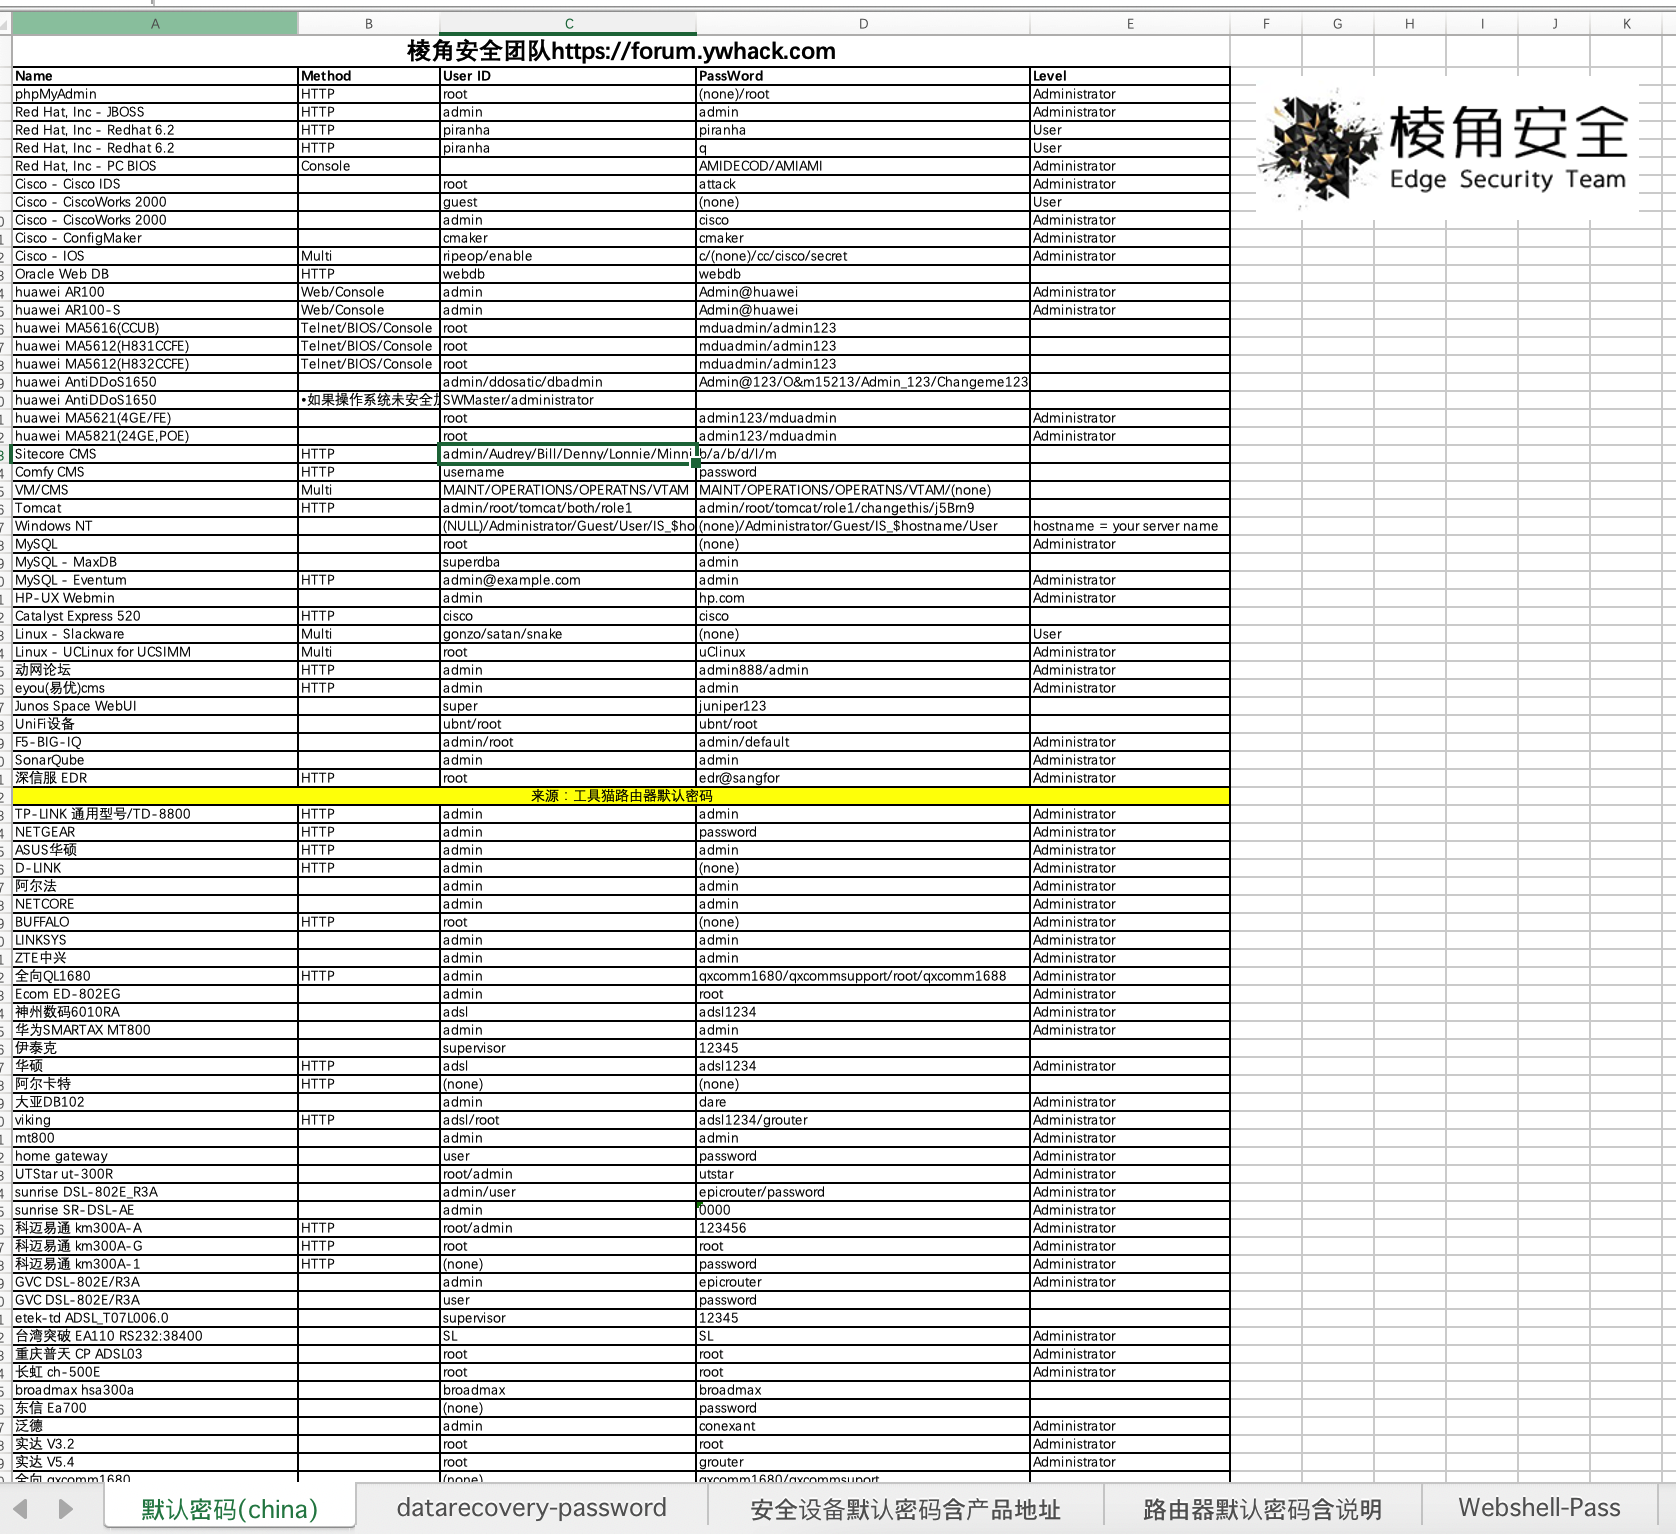This screenshot has width=1676, height=1534.
Task: Select the 'edr@sangfor' password cell
Action: (x=863, y=778)
